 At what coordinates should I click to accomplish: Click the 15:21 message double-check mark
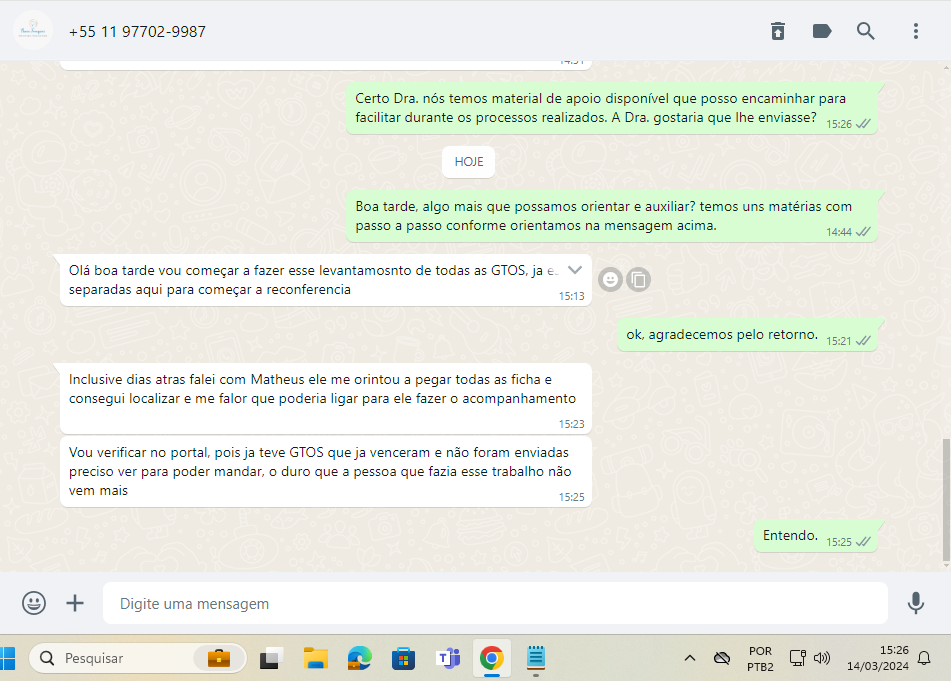pyautogui.click(x=863, y=341)
